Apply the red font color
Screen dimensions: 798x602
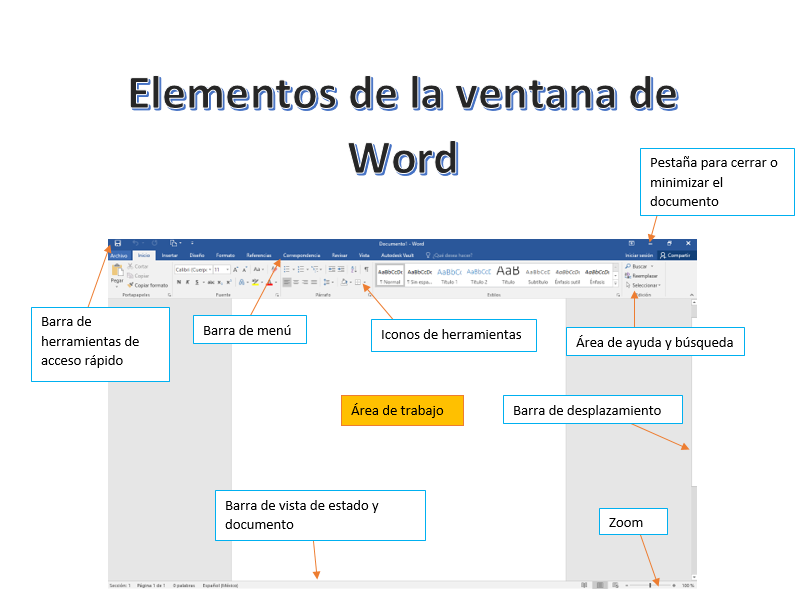[x=270, y=282]
